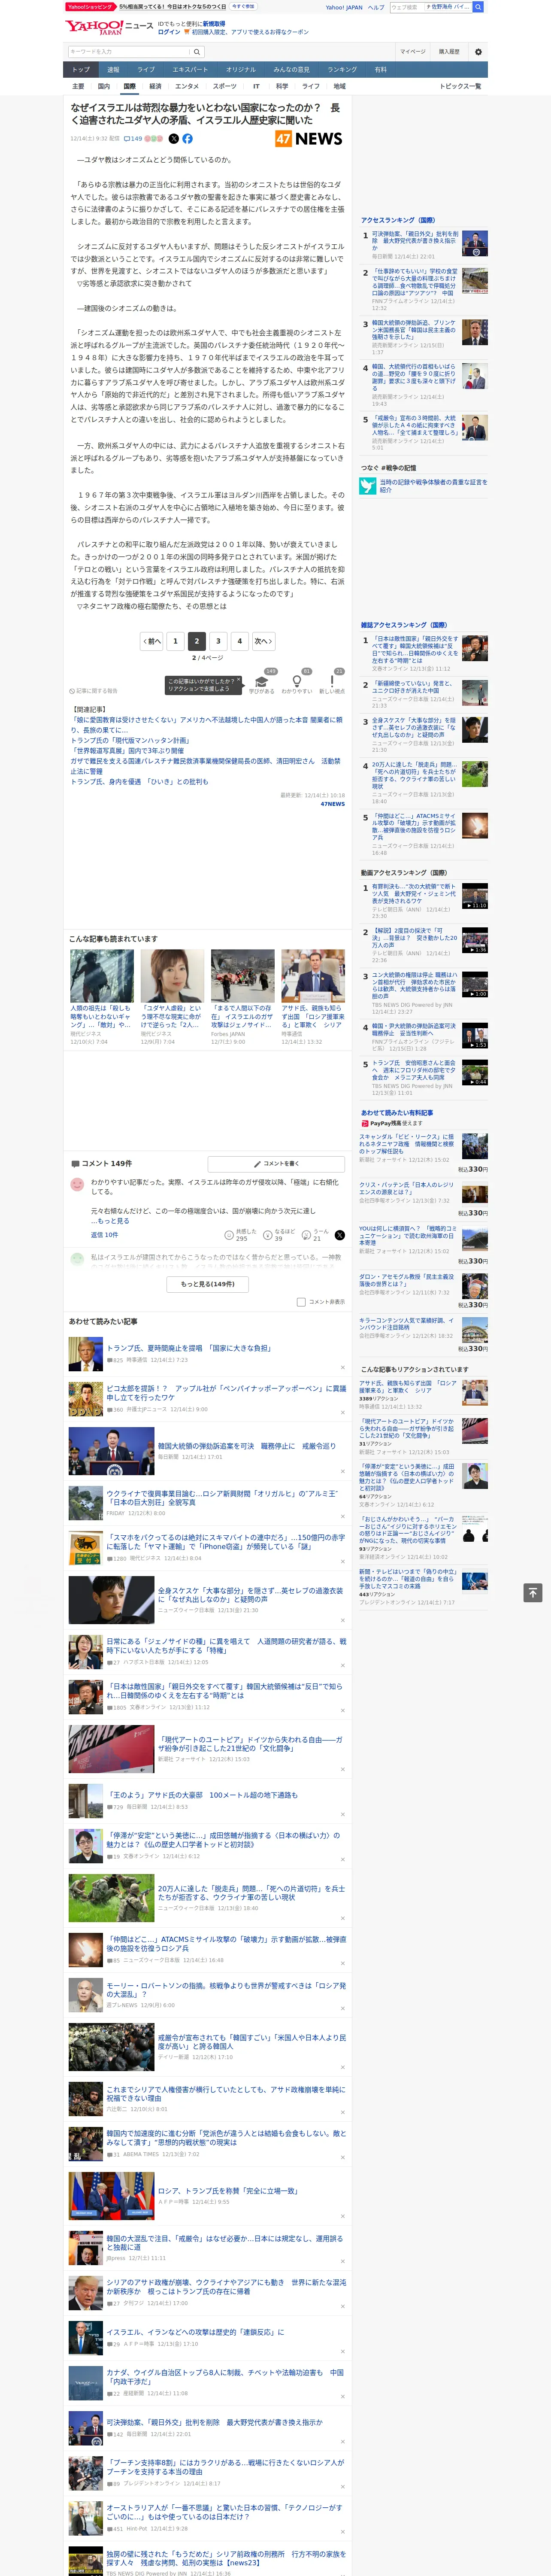React with 学びがある graduation cap icon

(x=262, y=681)
